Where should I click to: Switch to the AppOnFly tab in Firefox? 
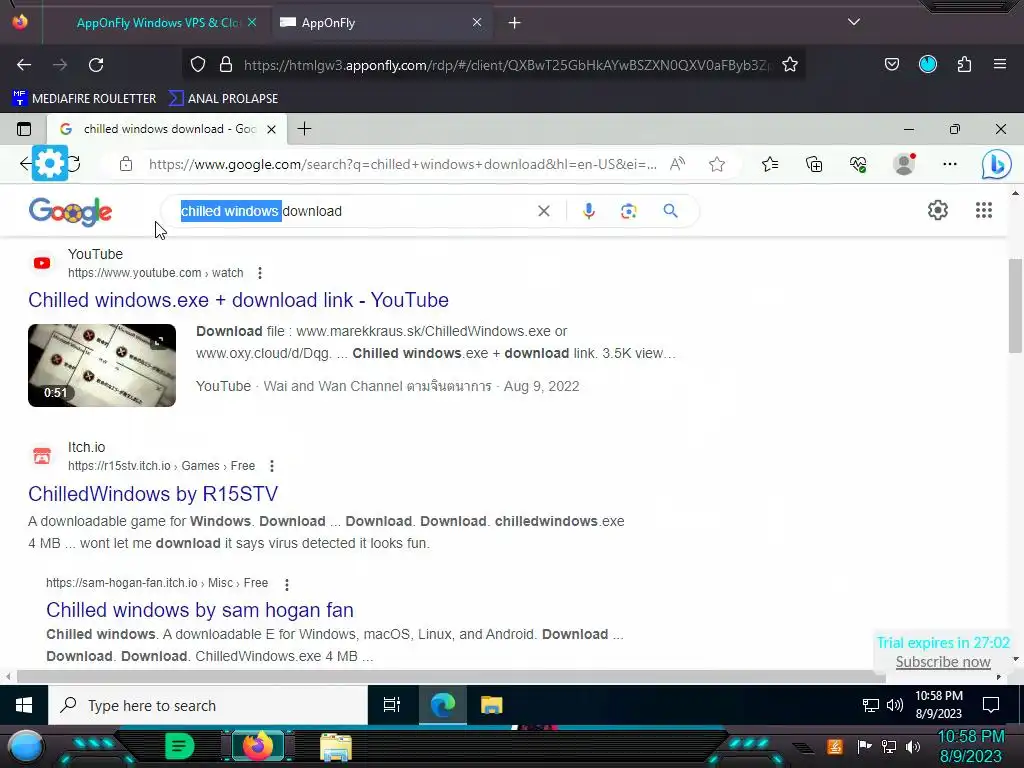(380, 23)
